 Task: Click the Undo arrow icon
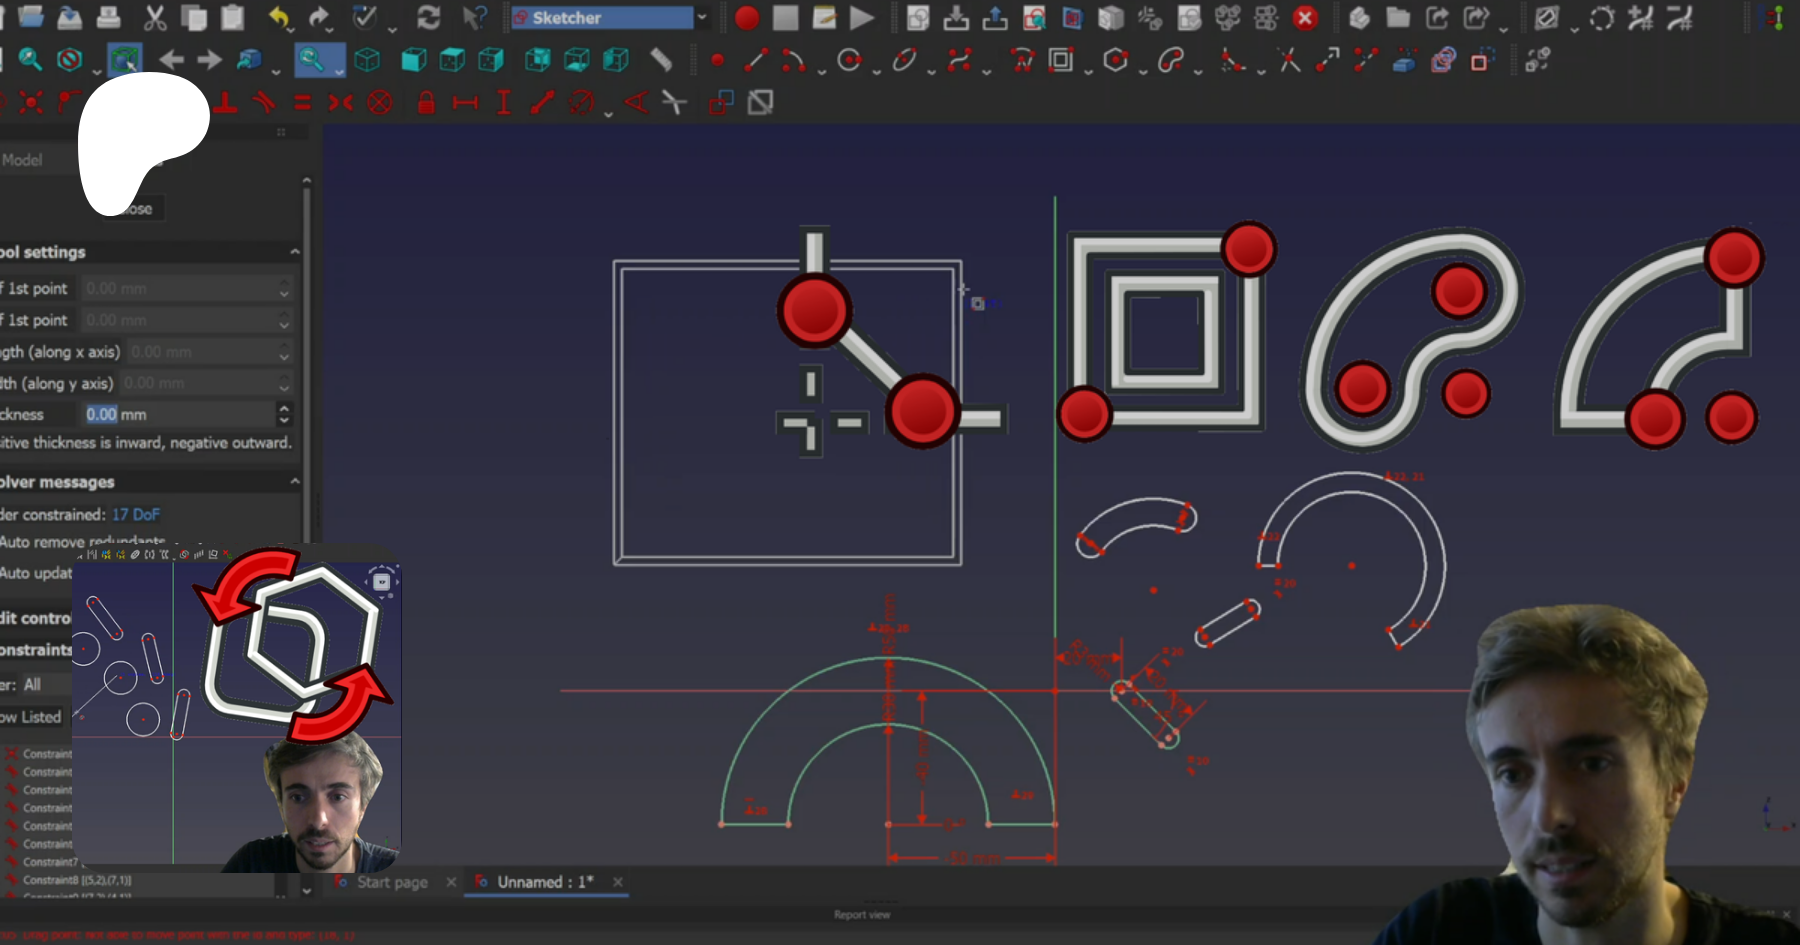279,18
